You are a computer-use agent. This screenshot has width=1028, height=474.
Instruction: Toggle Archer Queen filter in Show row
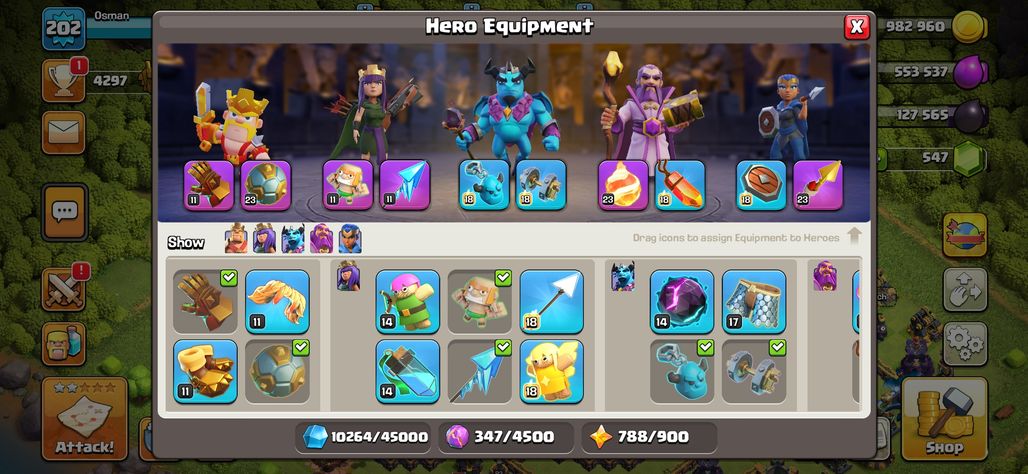[x=264, y=239]
